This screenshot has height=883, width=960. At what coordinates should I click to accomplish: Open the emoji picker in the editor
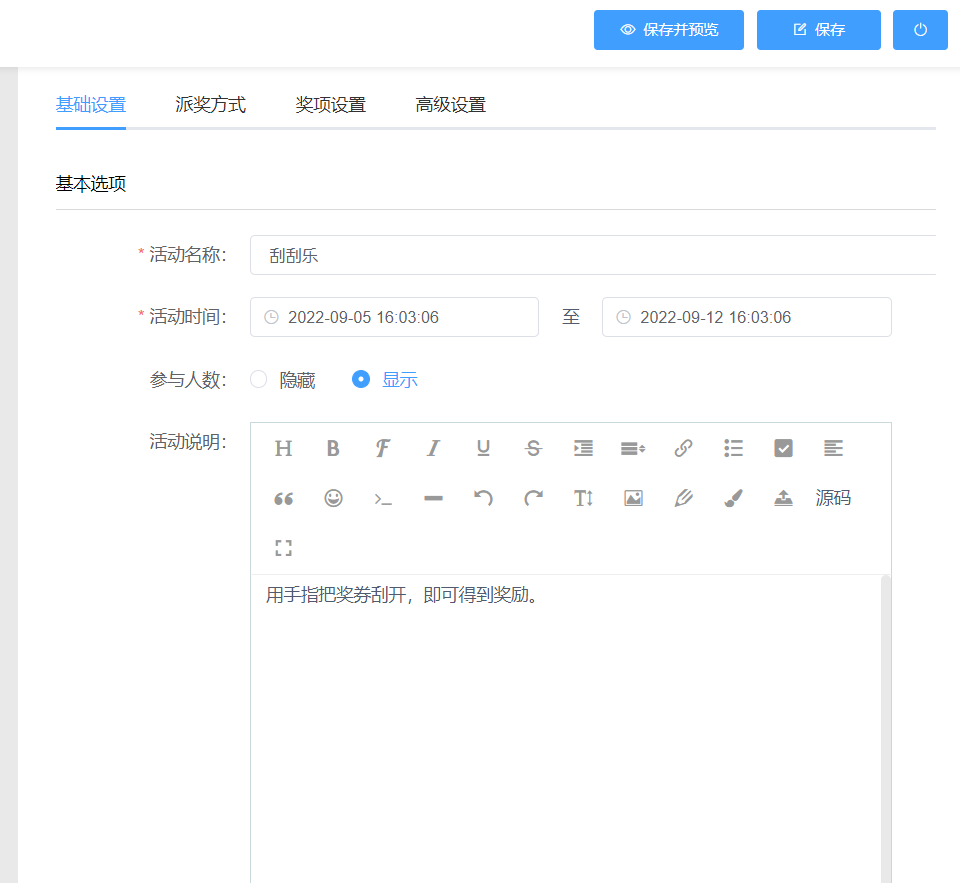333,498
